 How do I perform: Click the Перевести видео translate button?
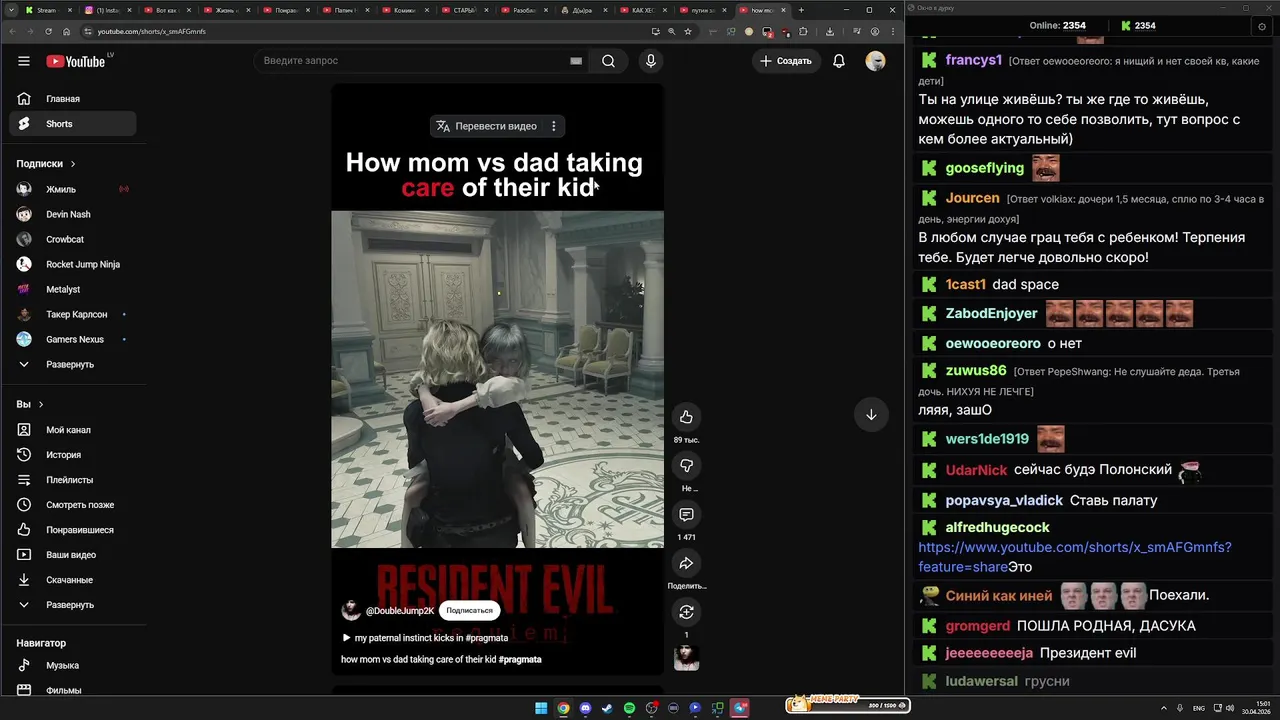coord(488,126)
